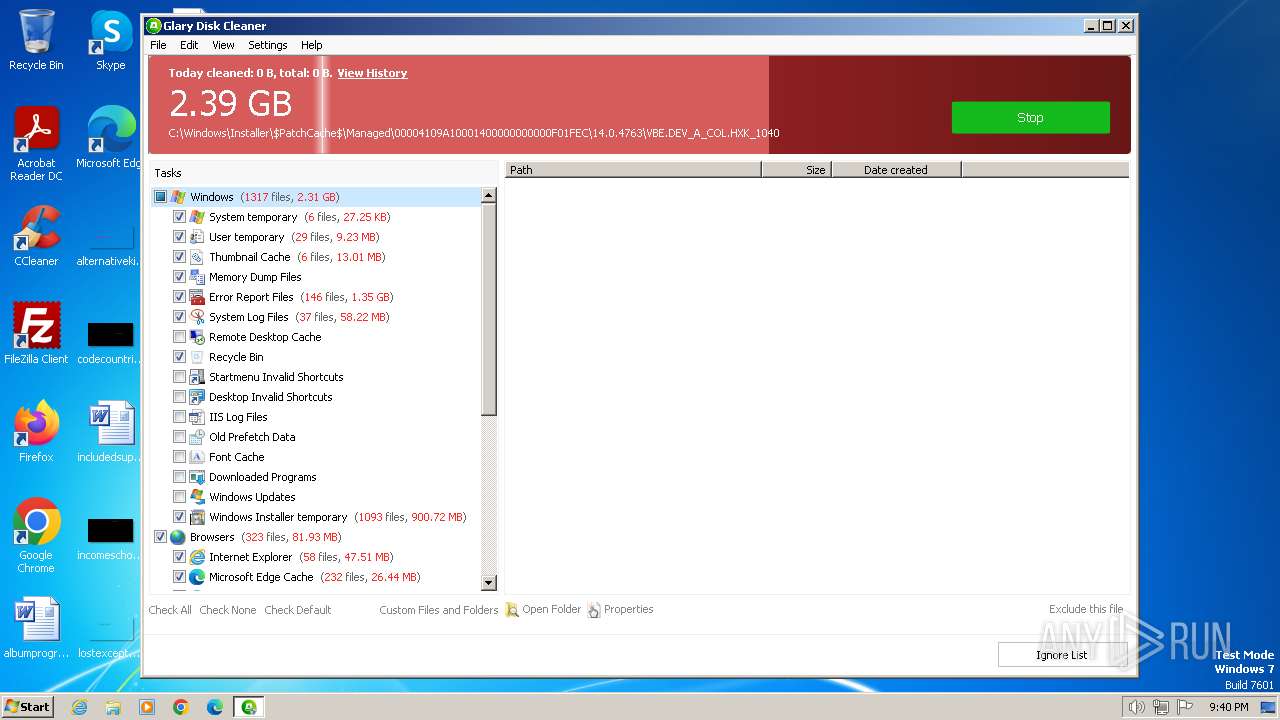Open the Windows Start button
The width and height of the screenshot is (1280, 720).
click(28, 707)
